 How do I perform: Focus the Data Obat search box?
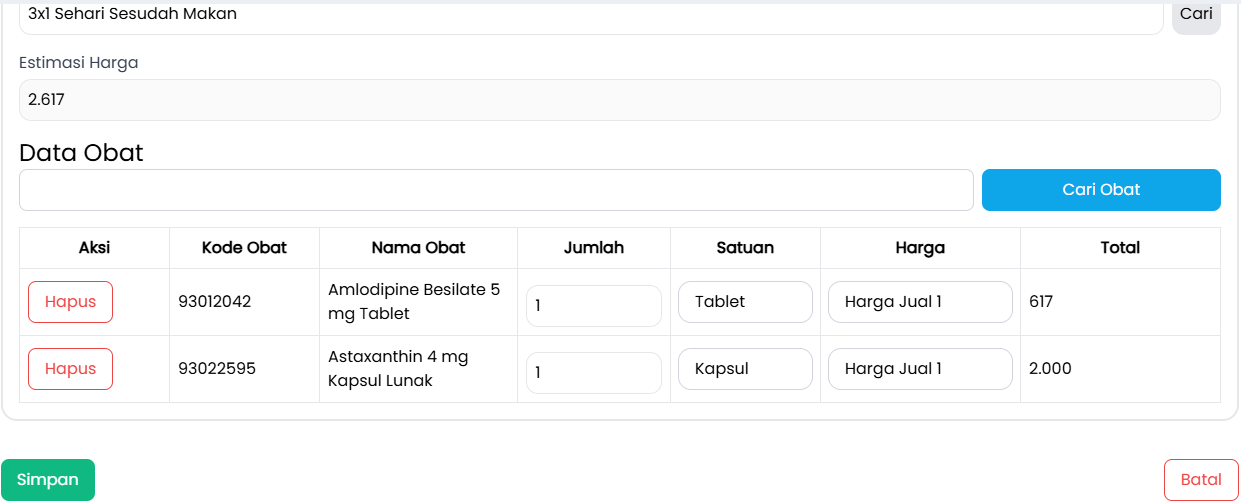tap(496, 190)
